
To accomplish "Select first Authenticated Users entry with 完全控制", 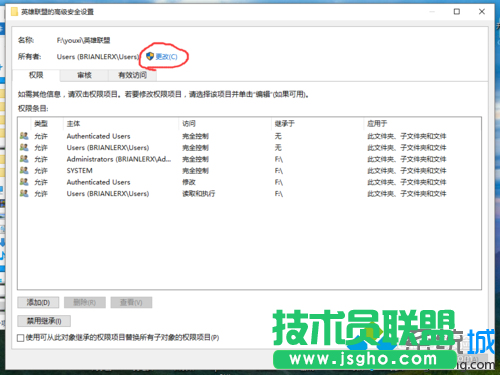I will point(249,136).
